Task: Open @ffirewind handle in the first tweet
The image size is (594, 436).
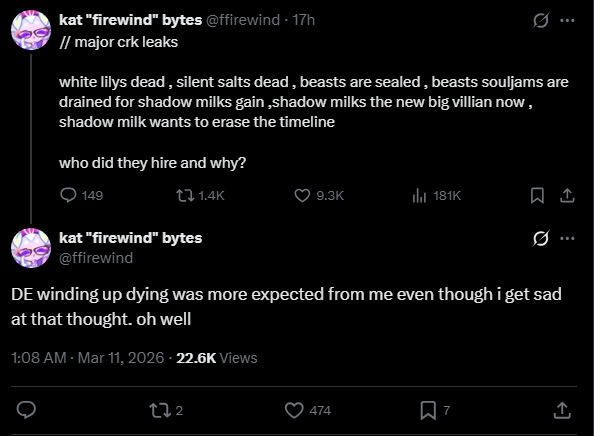Action: point(243,20)
